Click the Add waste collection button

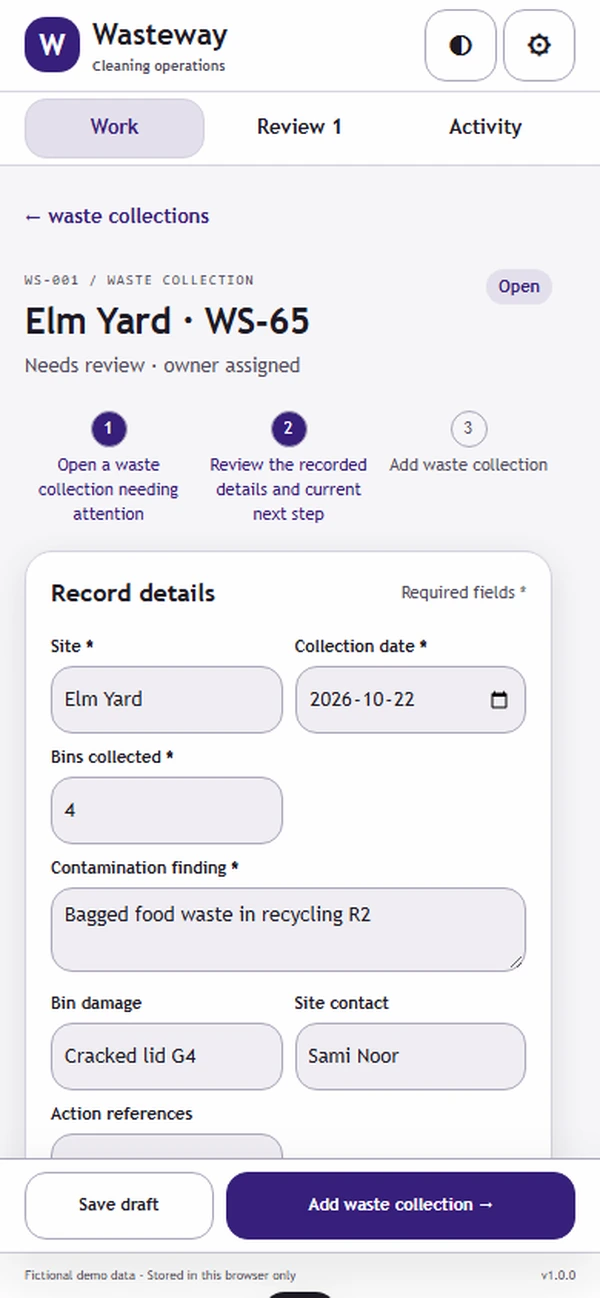(x=401, y=1205)
